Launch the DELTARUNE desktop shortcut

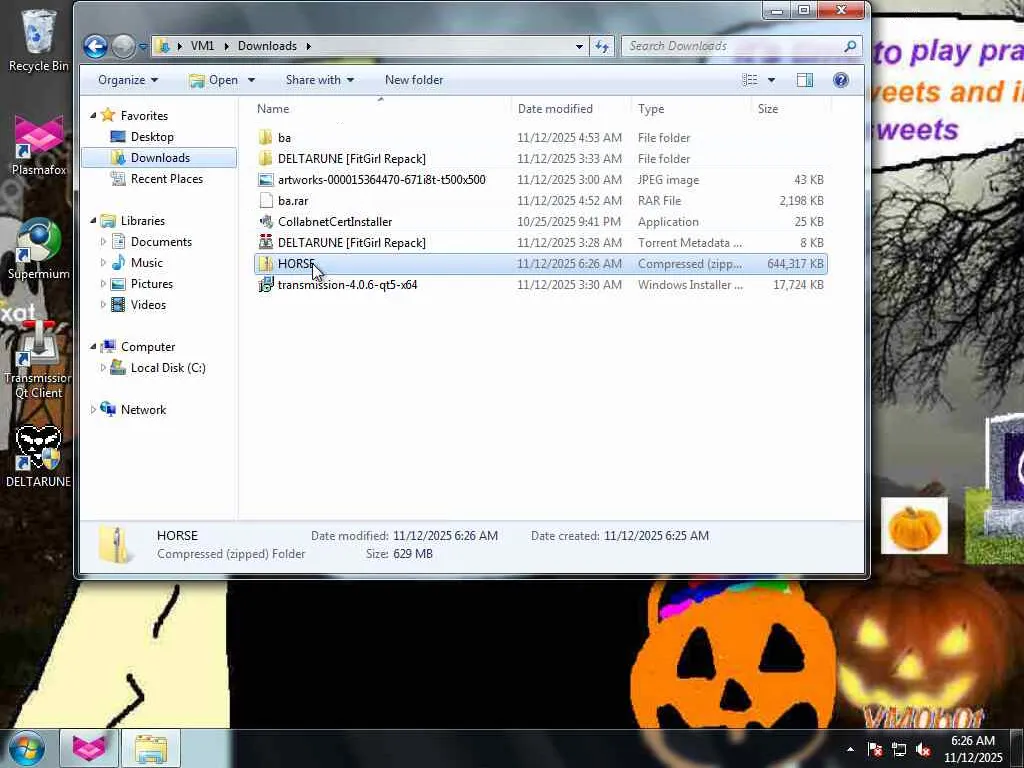[39, 456]
